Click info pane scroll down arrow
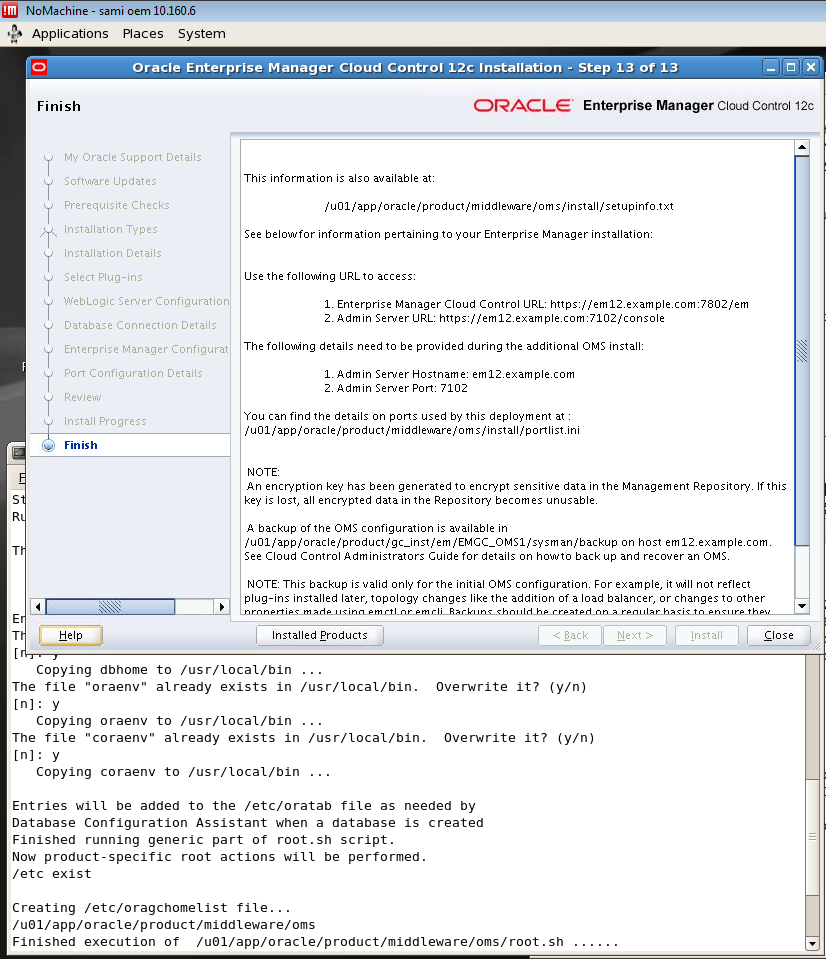 (x=802, y=606)
